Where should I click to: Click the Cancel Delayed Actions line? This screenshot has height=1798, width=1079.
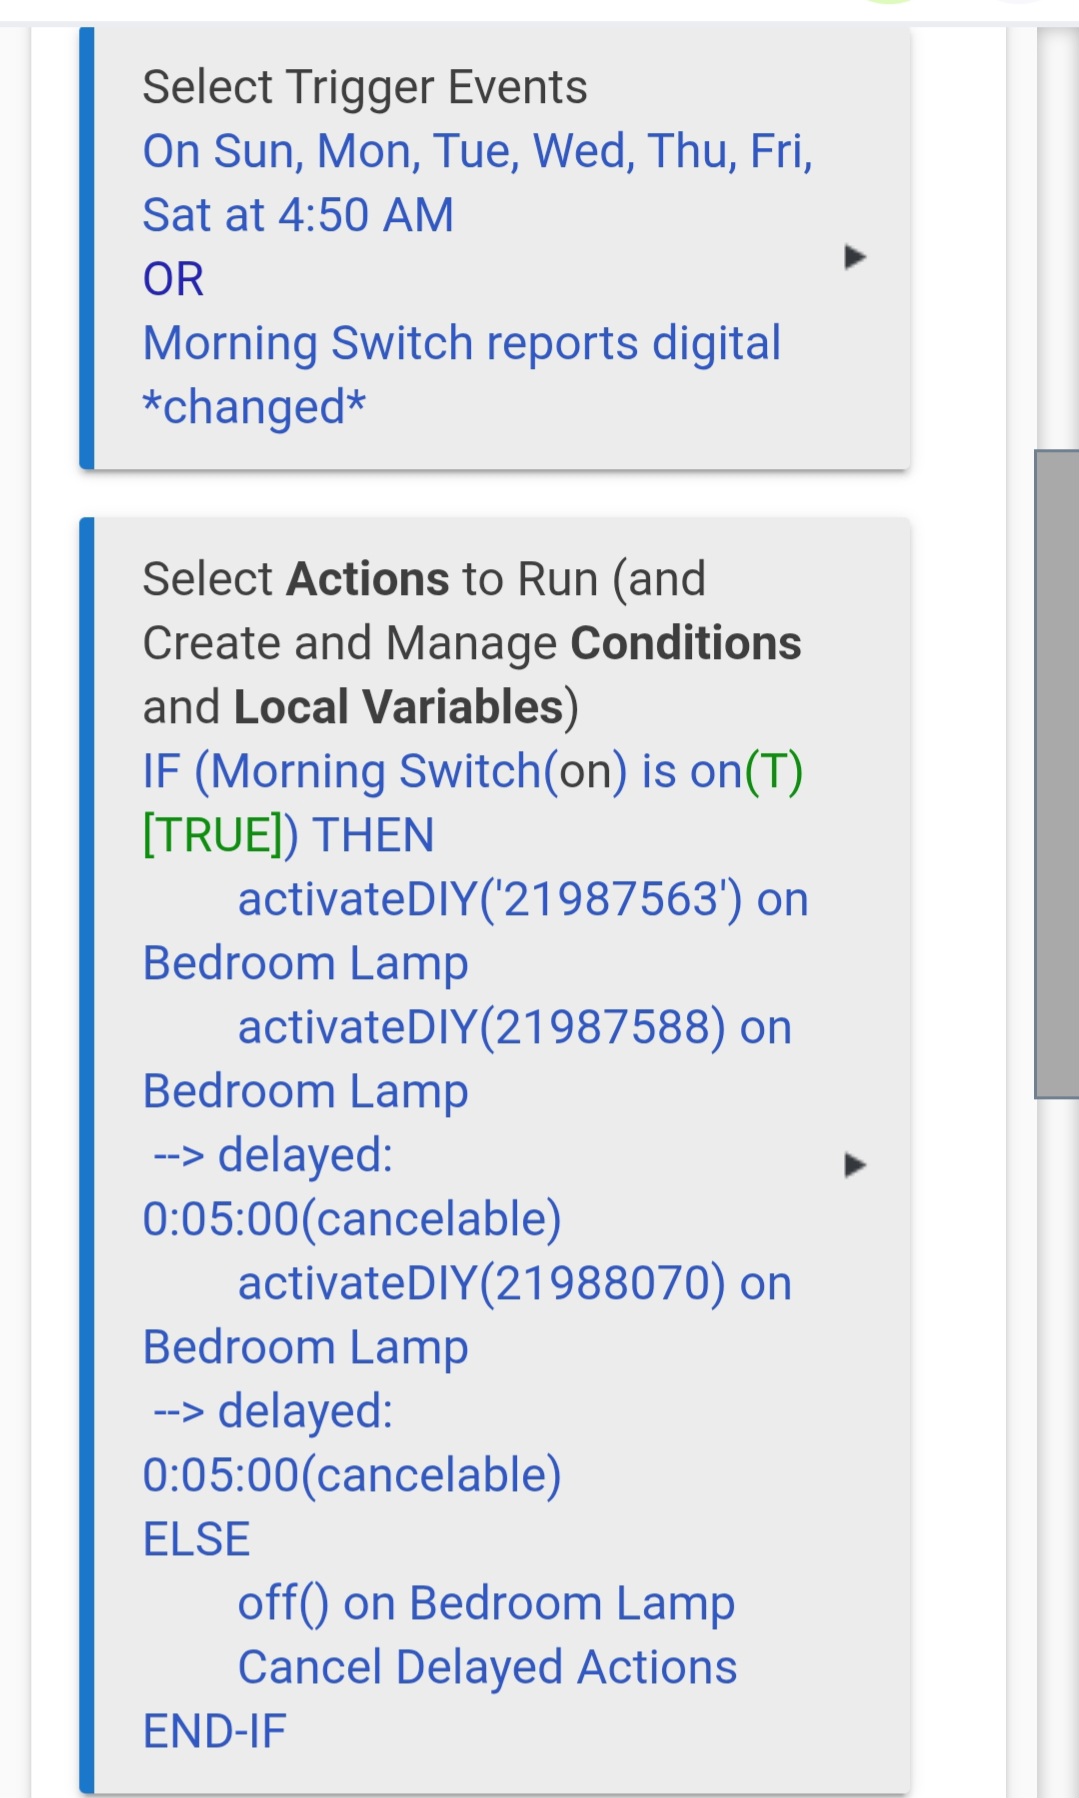point(487,1667)
